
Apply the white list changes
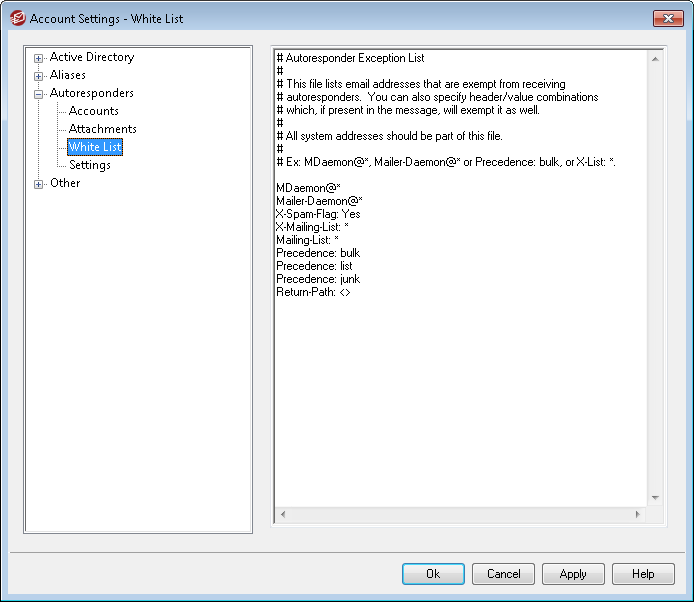(x=573, y=574)
